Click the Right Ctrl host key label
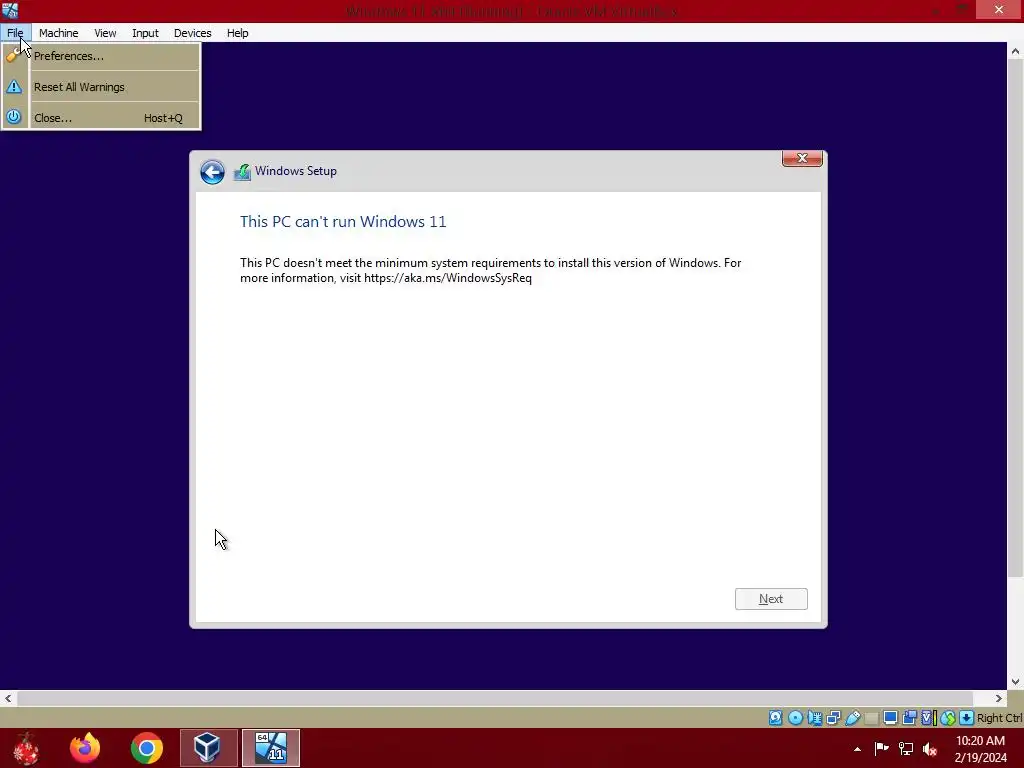 [x=999, y=718]
